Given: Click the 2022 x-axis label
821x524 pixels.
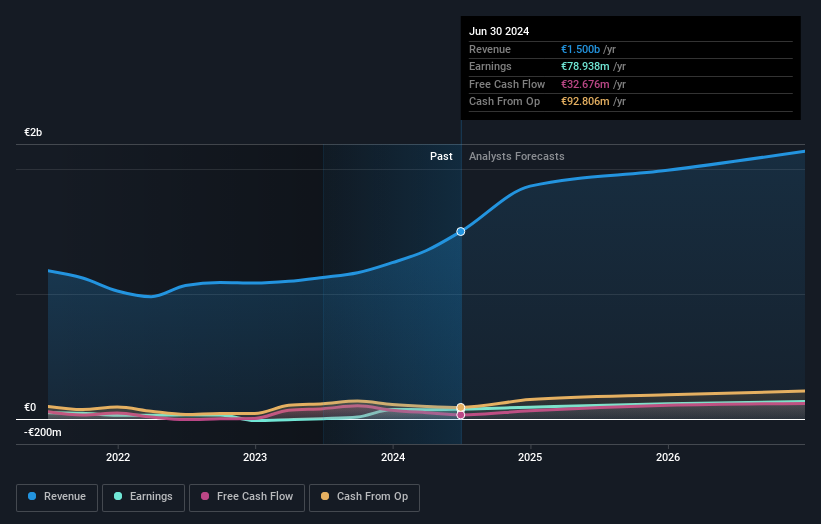Looking at the screenshot, I should pos(118,457).
